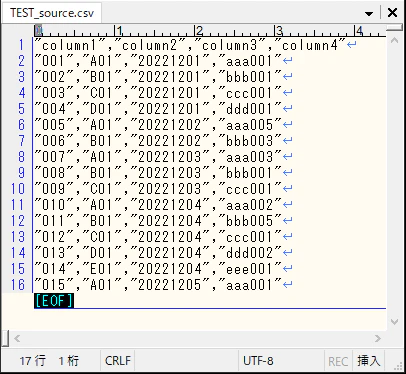Click the header text "column1"
This screenshot has height=374, width=406.
(70, 45)
